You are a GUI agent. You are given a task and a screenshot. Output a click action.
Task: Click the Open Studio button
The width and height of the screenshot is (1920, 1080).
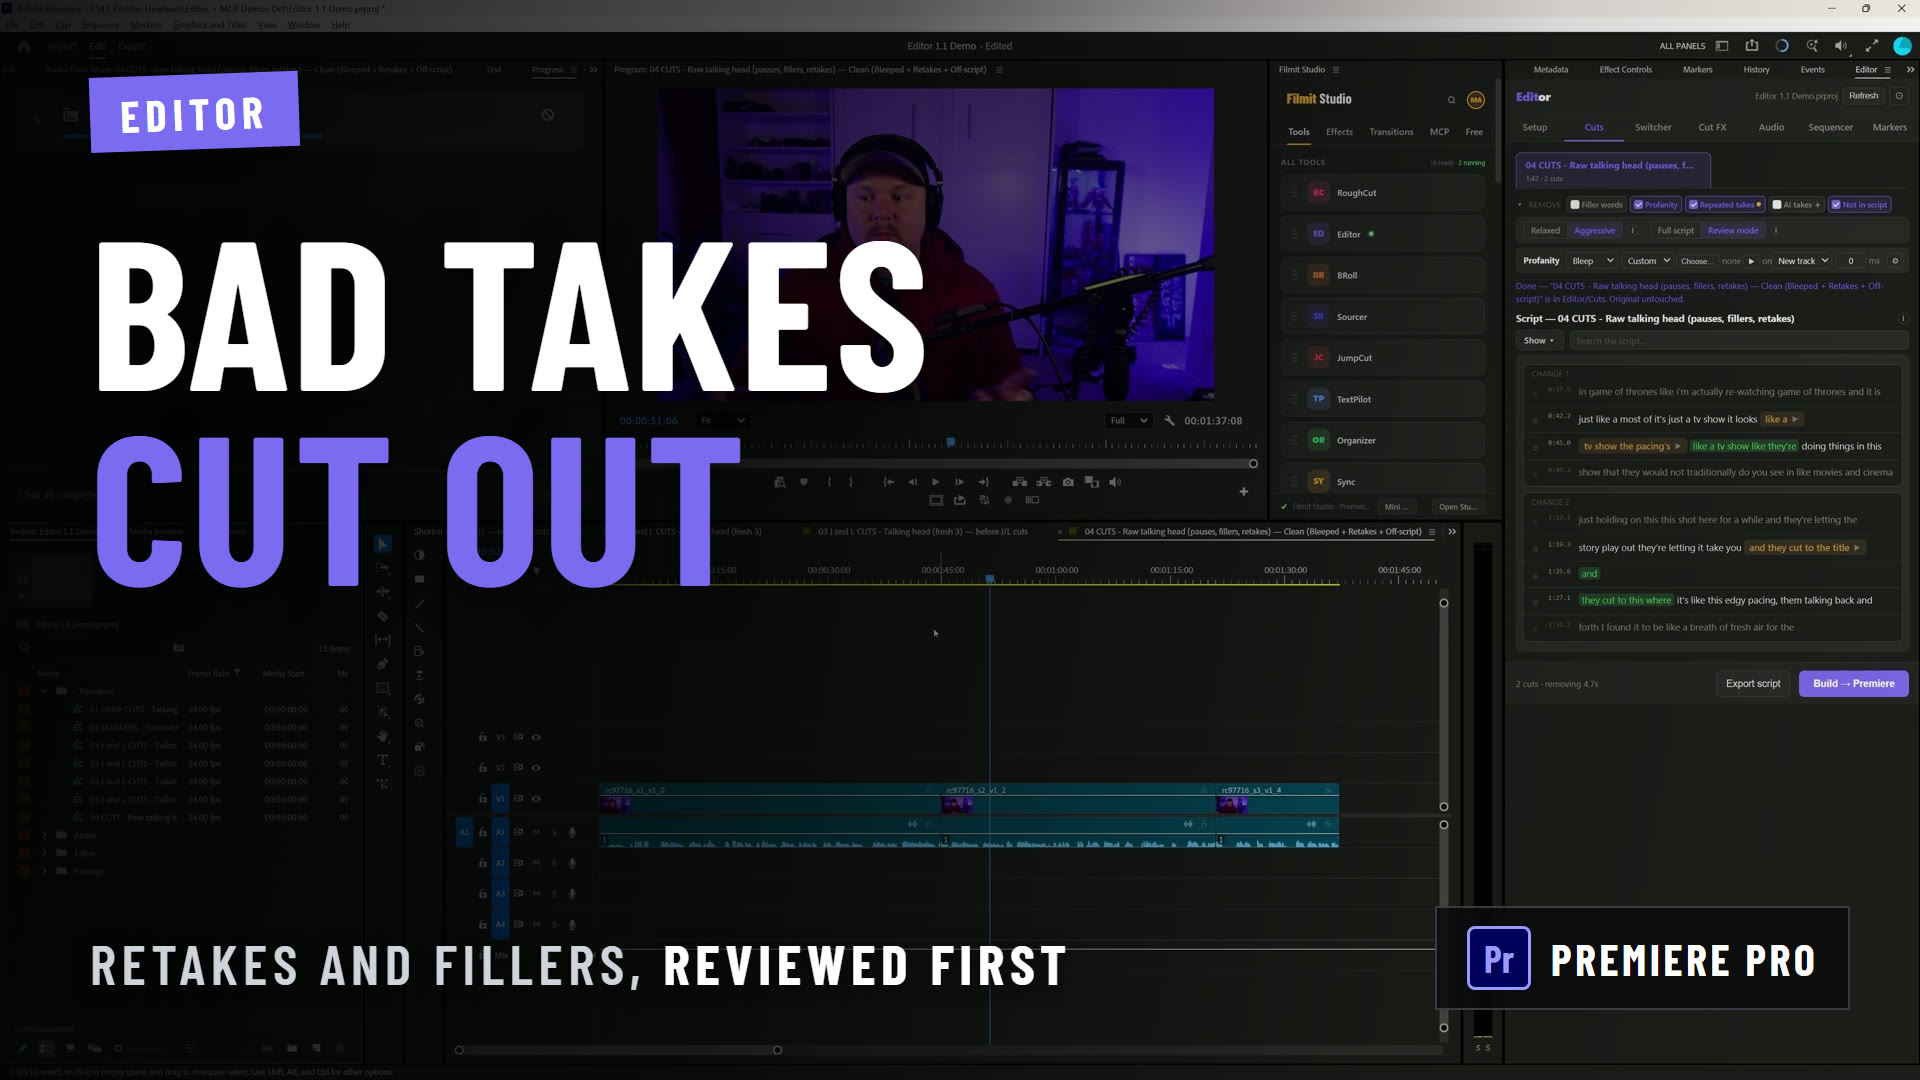tap(1457, 507)
